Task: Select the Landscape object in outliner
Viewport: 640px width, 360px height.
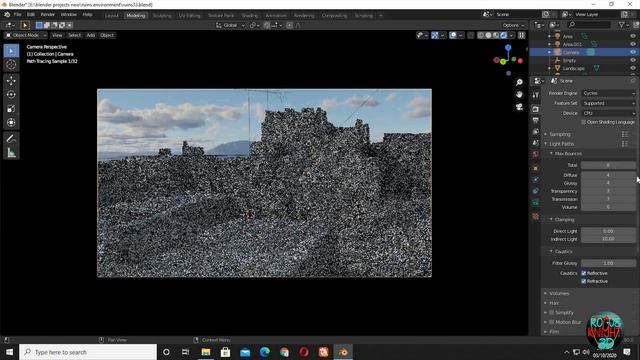Action: [573, 68]
